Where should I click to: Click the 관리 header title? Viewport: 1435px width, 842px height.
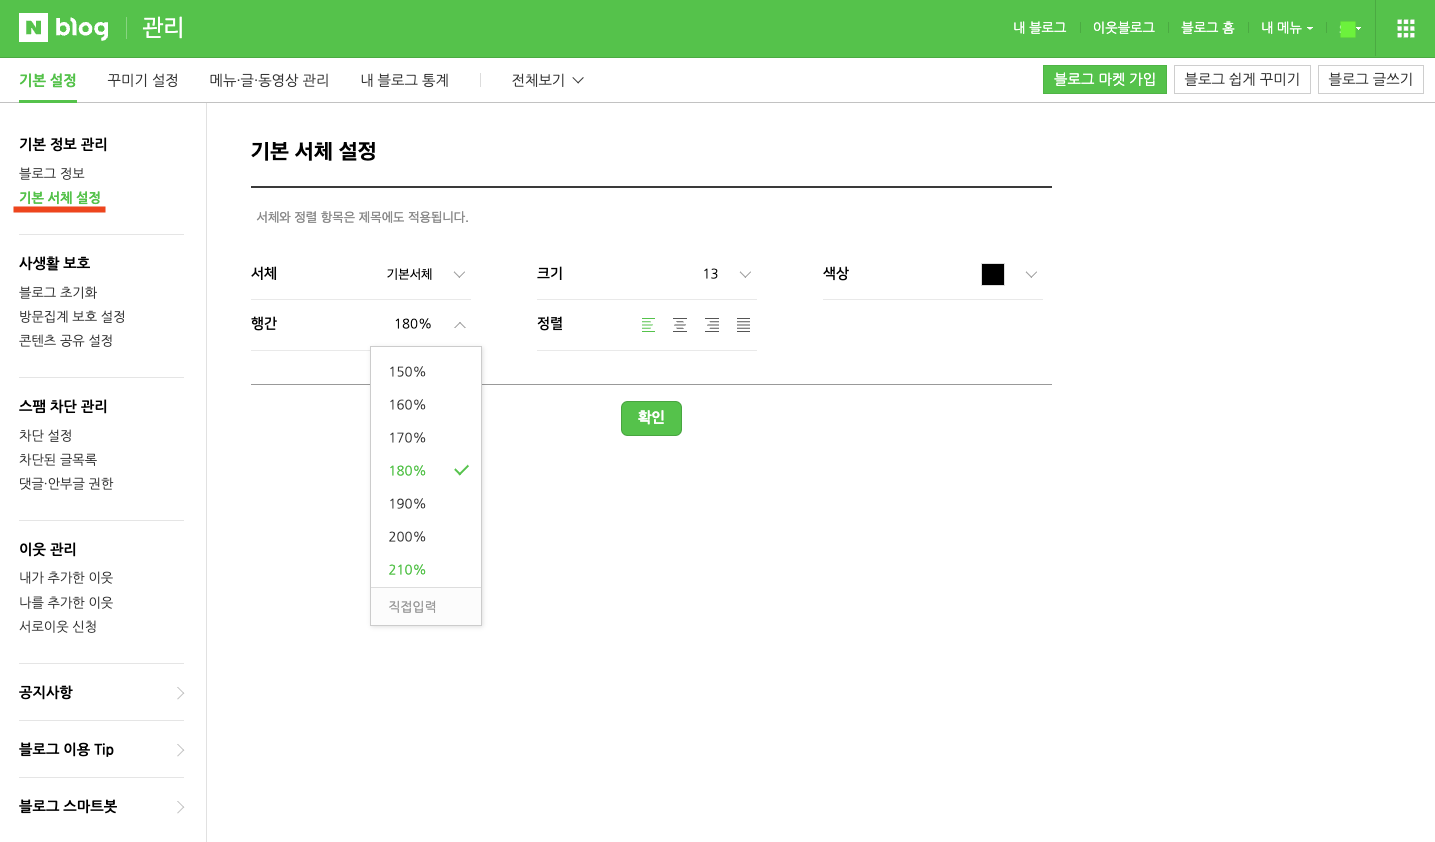(163, 28)
